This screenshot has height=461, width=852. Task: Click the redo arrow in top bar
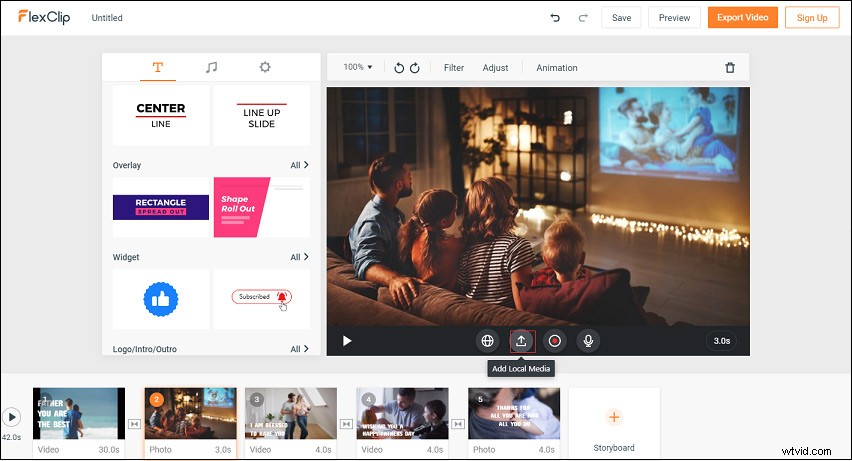583,18
